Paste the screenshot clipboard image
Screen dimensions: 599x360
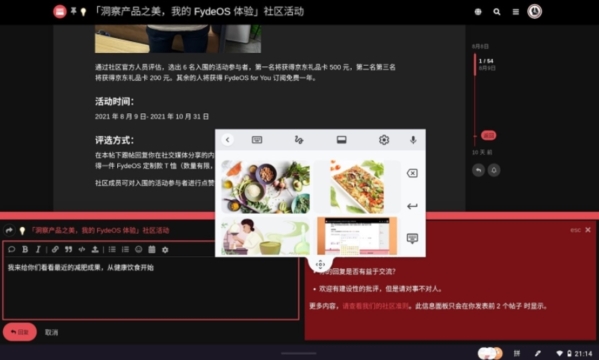click(x=357, y=236)
